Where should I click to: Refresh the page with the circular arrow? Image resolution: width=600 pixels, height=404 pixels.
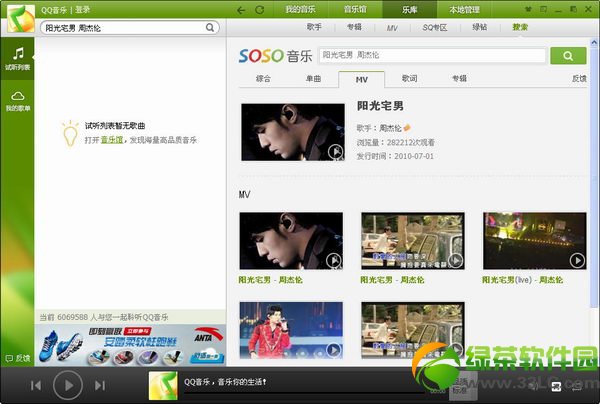coord(260,10)
